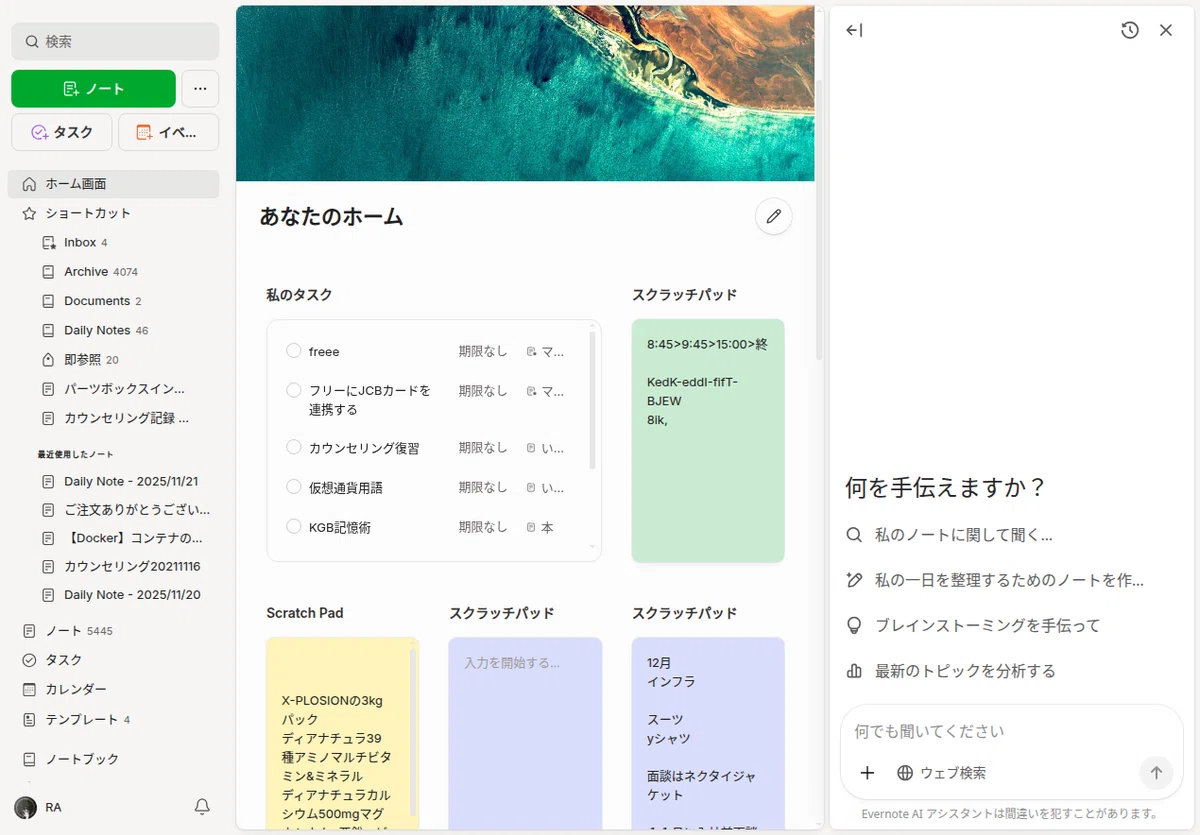Image resolution: width=1200 pixels, height=835 pixels.
Task: Toggle ウェブ検索 in AI assistant
Action: click(x=941, y=772)
